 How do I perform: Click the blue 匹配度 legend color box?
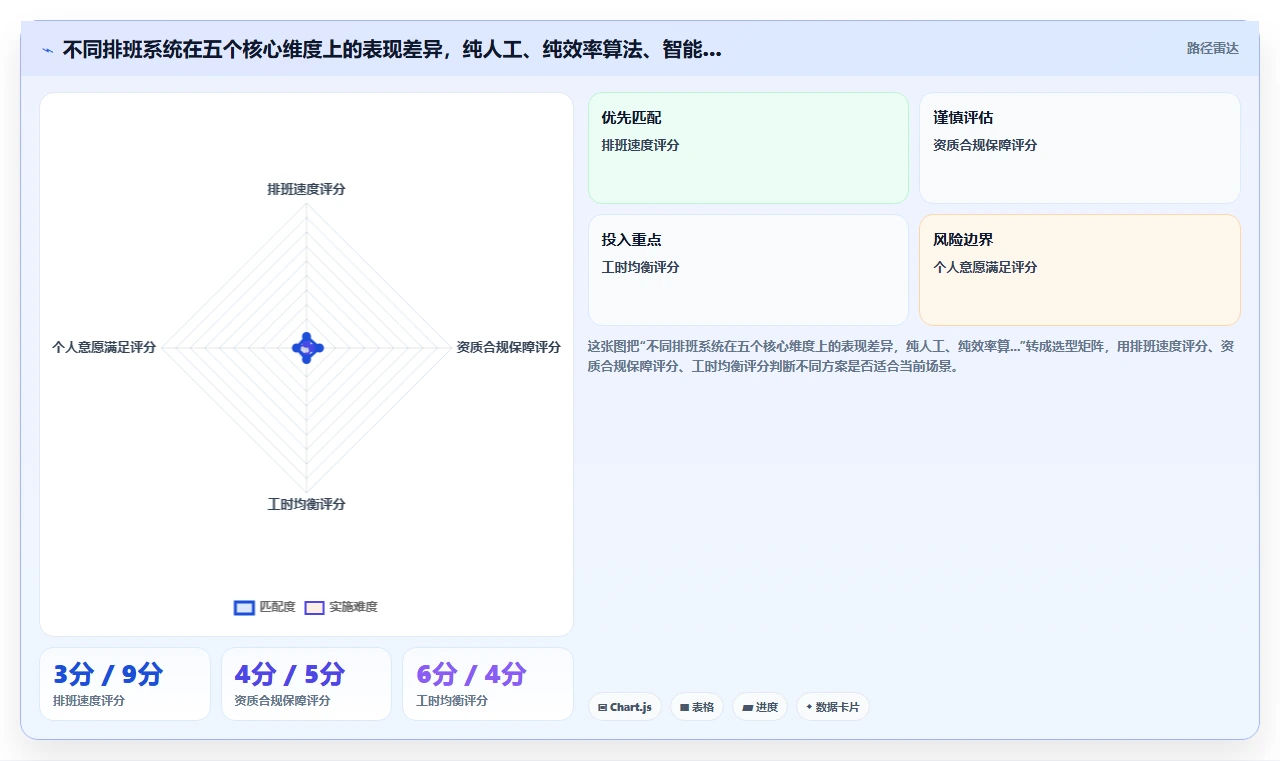(x=244, y=608)
